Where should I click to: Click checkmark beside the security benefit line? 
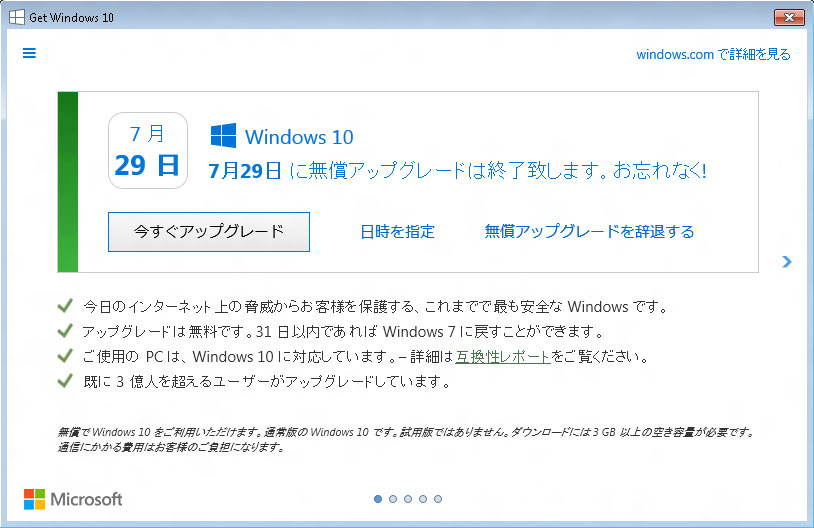tap(66, 306)
